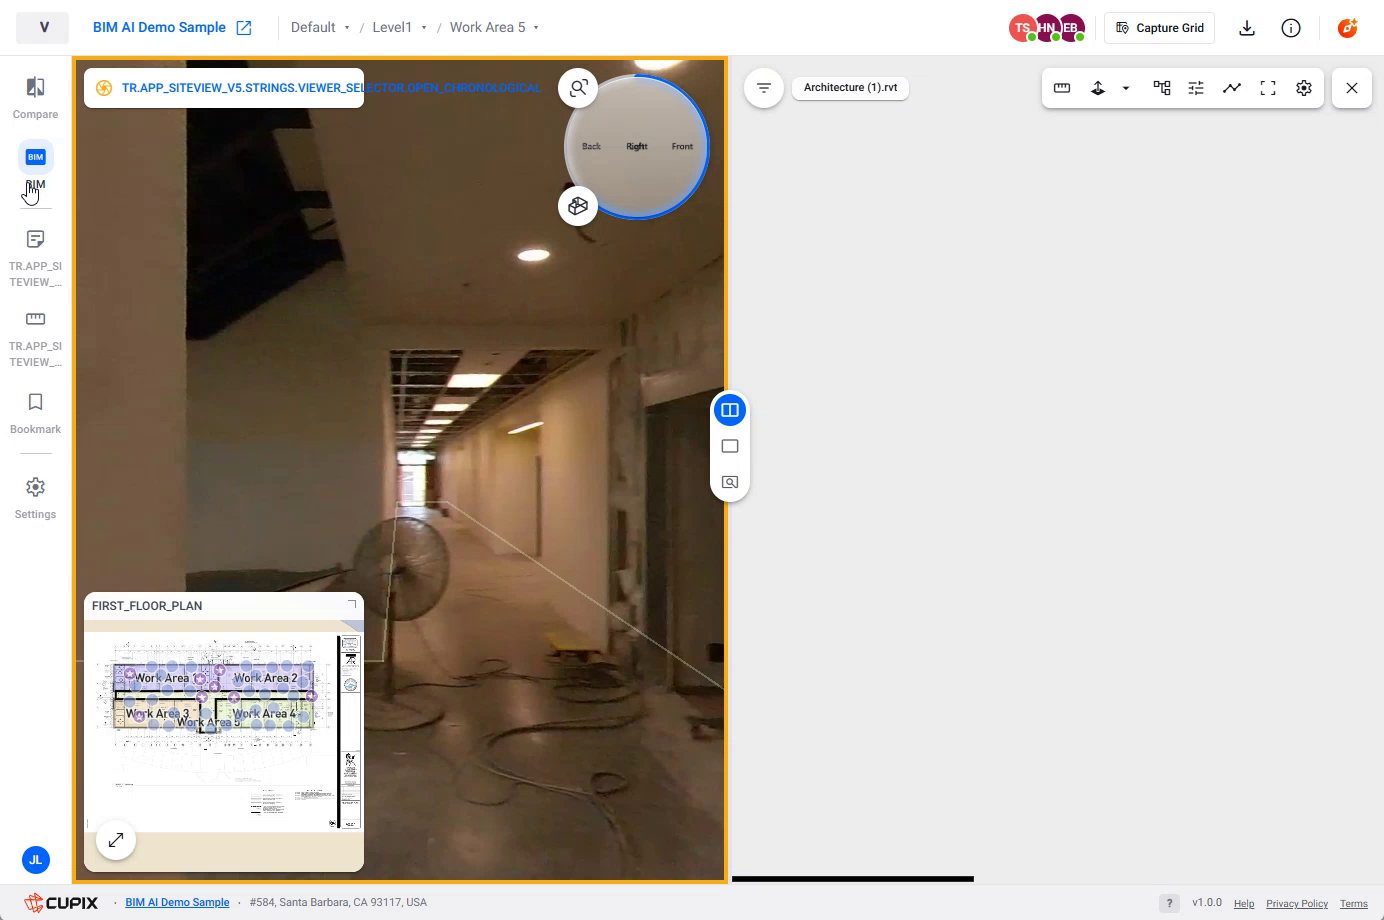Open the info icon in the header

coord(1291,28)
